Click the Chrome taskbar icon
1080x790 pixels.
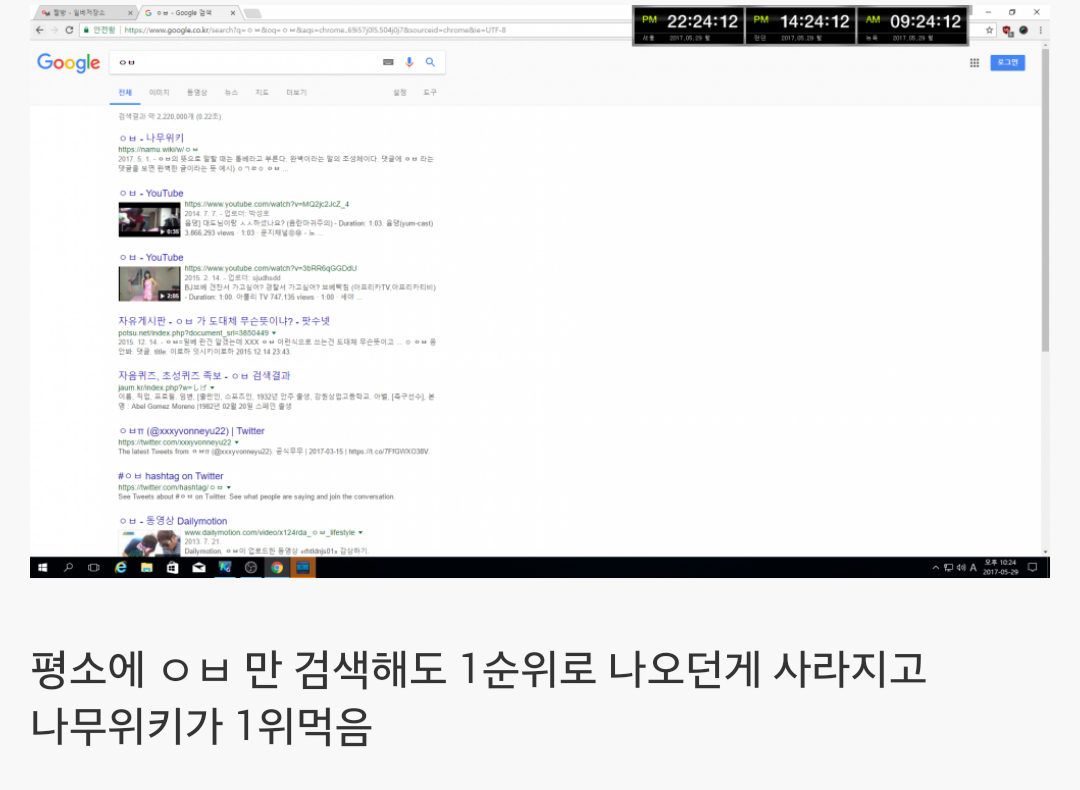(277, 568)
